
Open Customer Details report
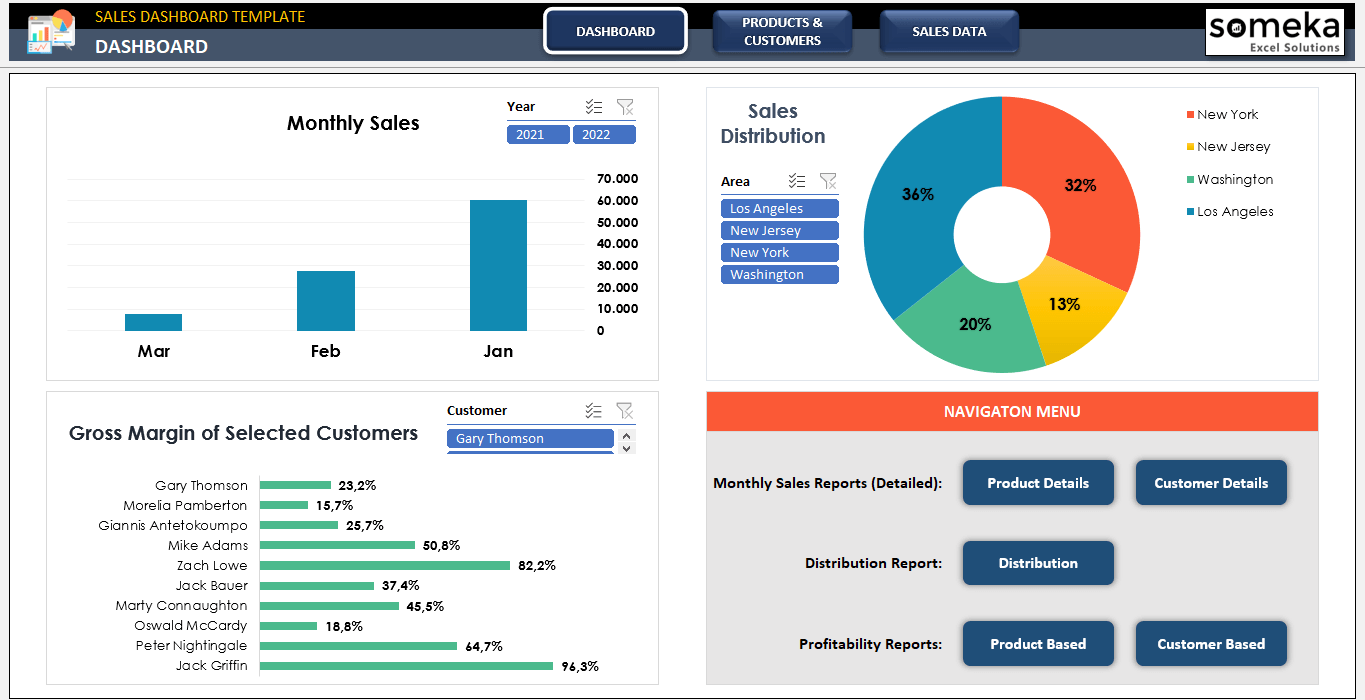tap(1211, 483)
